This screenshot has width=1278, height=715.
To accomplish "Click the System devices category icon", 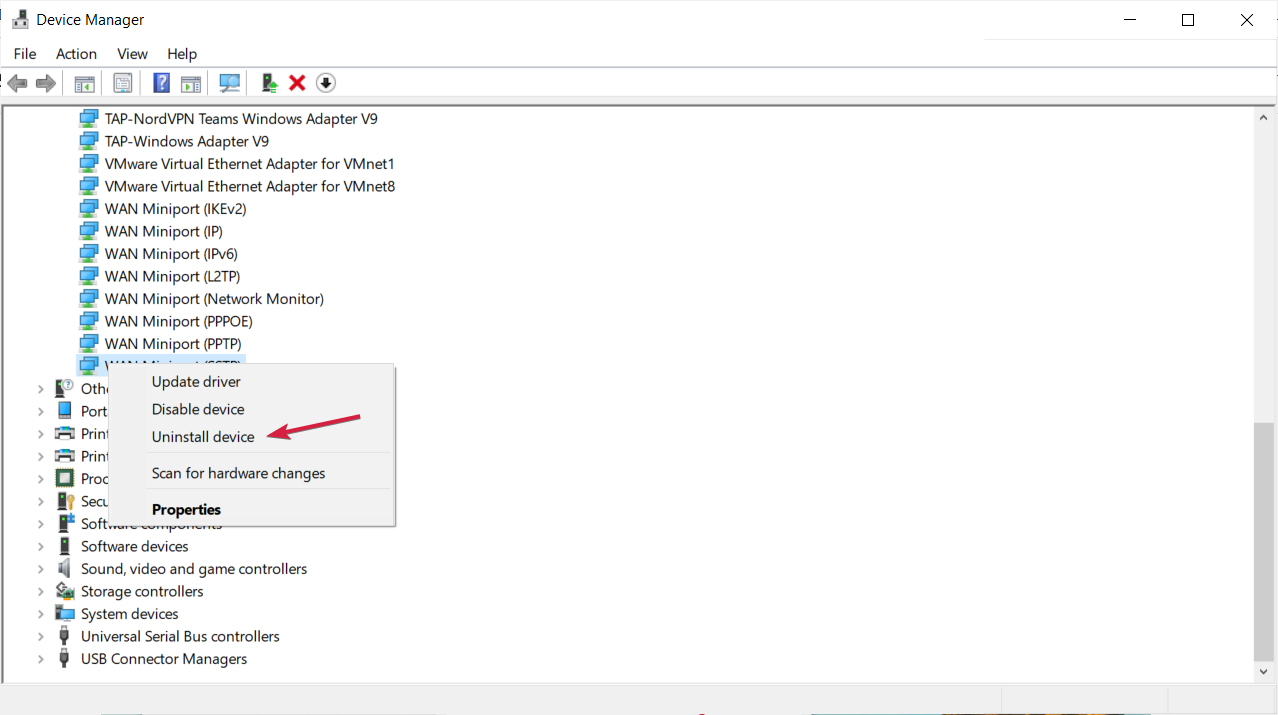I will point(65,614).
